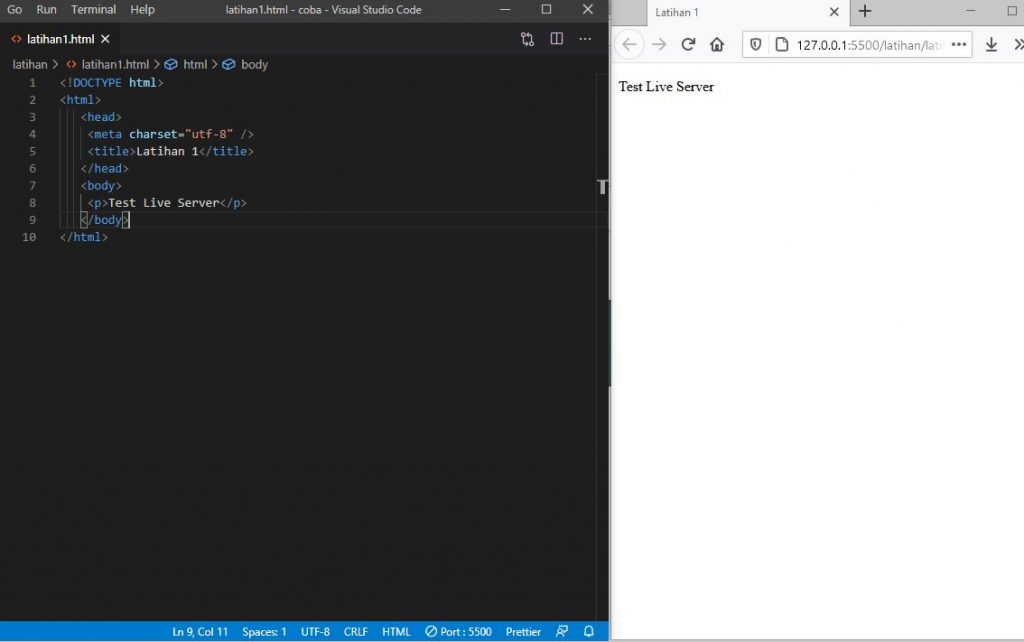Open the Terminal menu

(93, 10)
